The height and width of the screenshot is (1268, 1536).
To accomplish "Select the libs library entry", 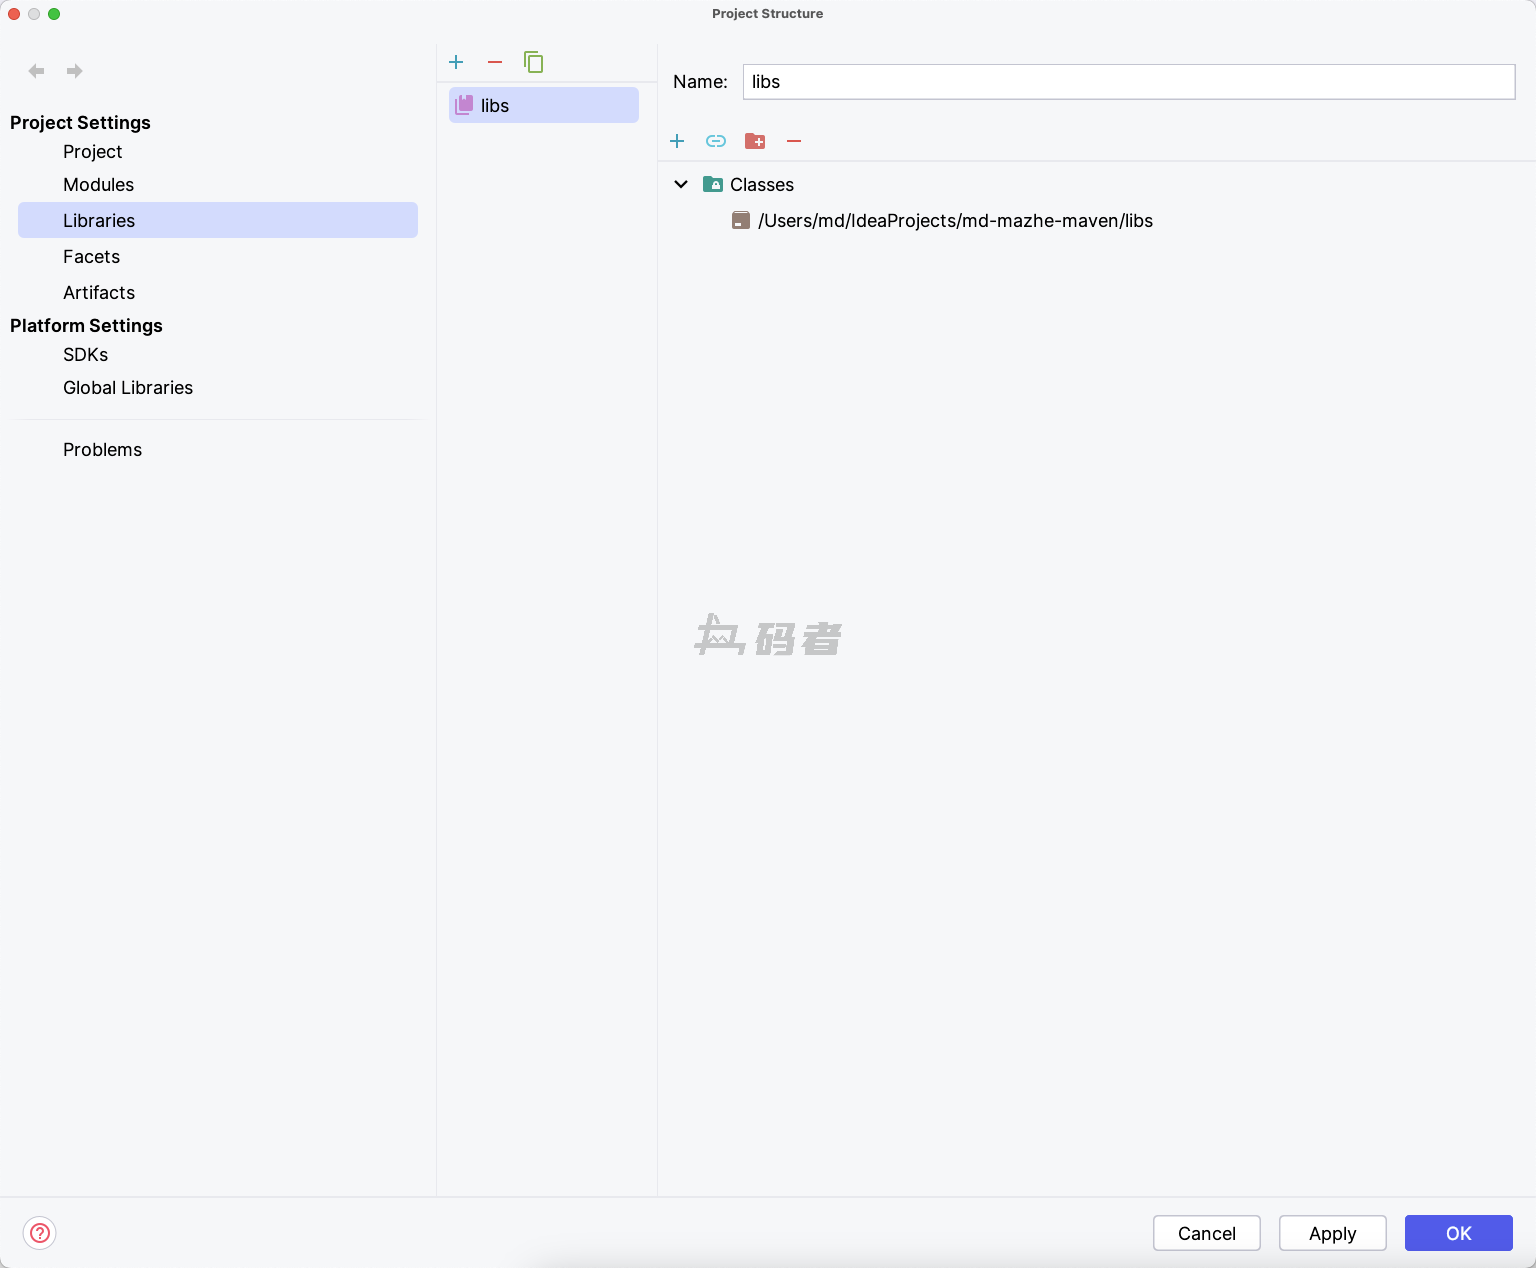I will pos(544,105).
